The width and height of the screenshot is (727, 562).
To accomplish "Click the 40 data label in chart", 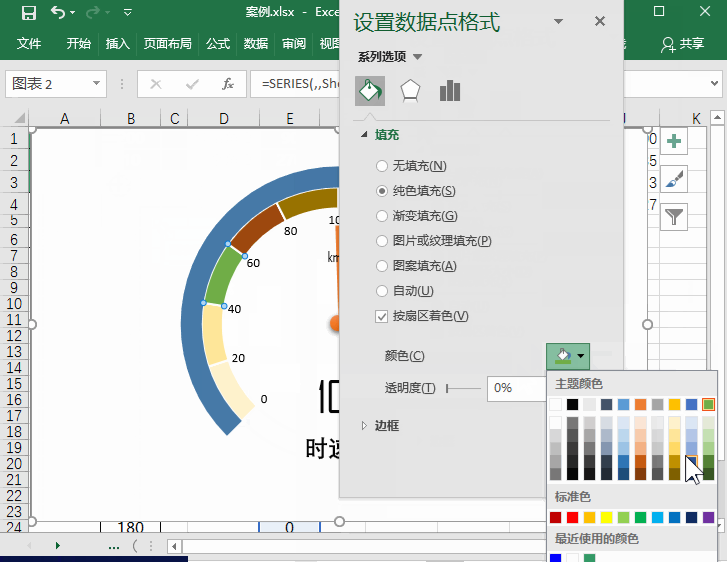I will pos(234,309).
